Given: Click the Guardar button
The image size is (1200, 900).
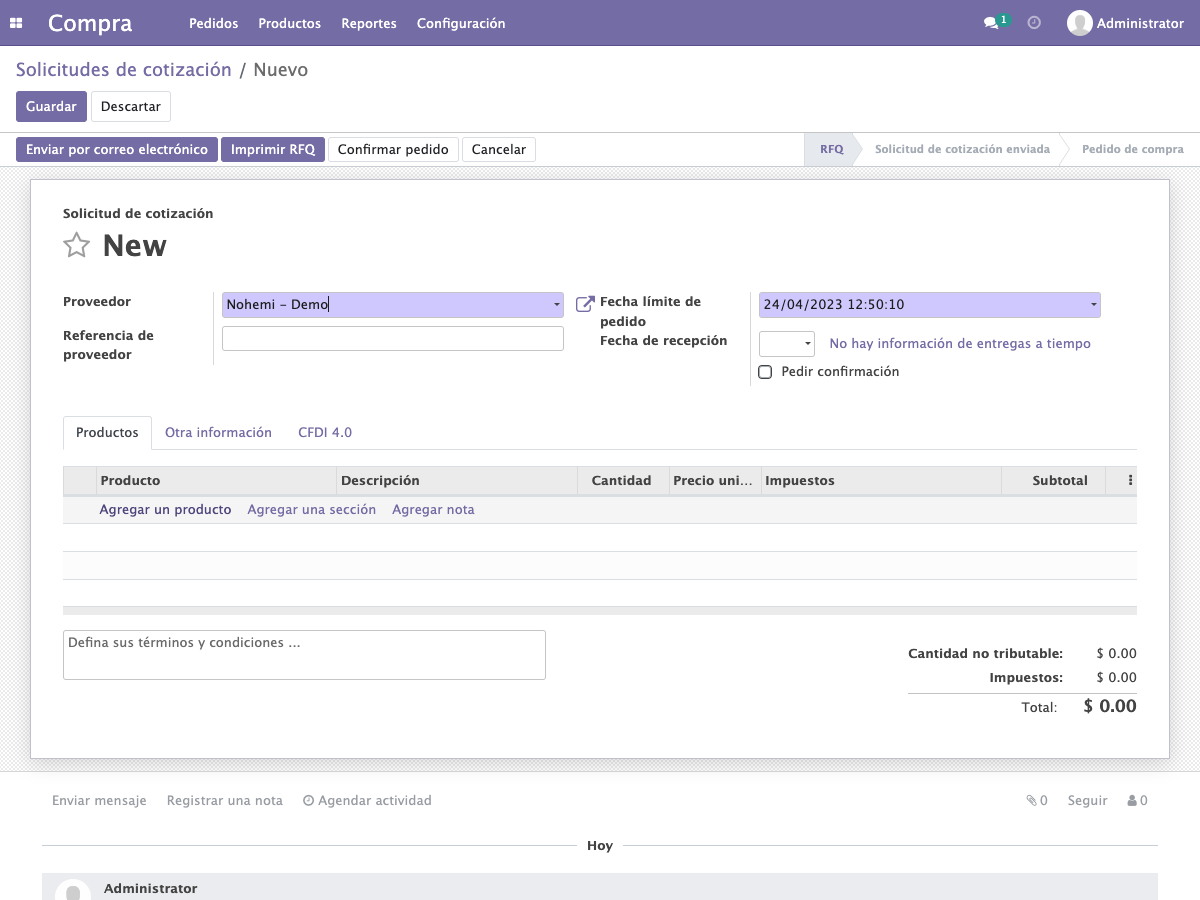Looking at the screenshot, I should point(51,106).
